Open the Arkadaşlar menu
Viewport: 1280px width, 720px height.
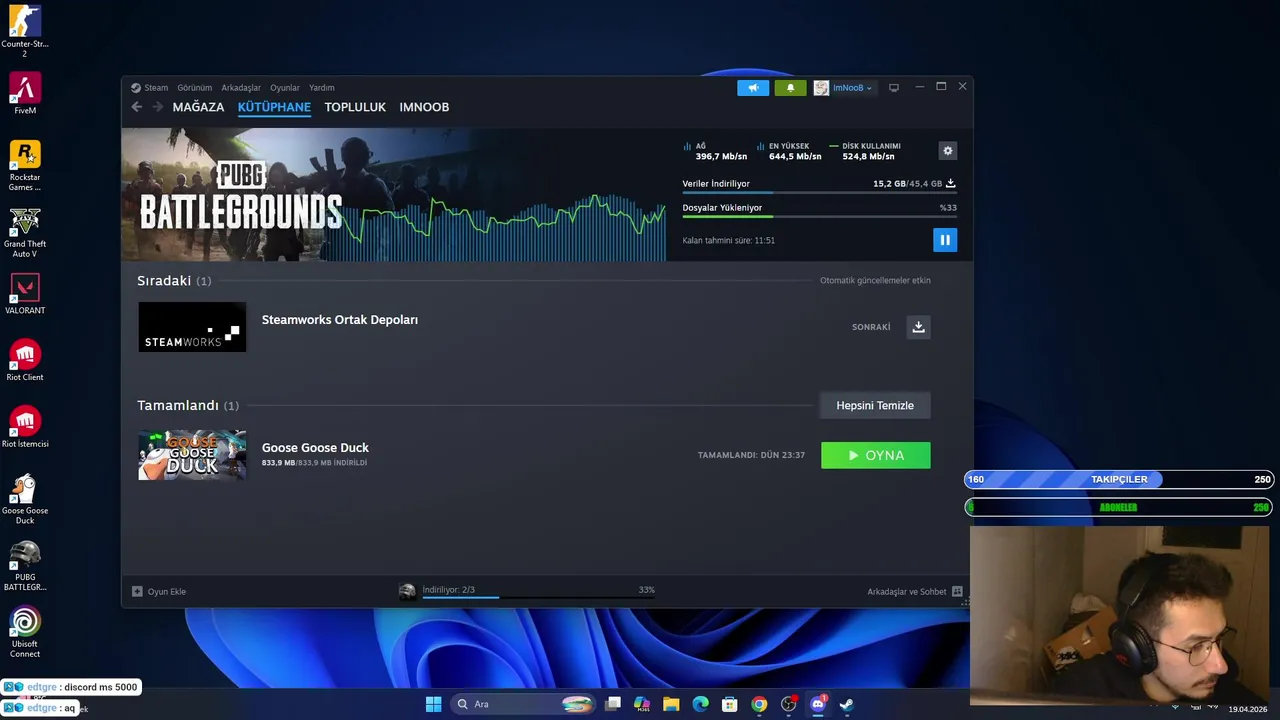click(x=241, y=88)
